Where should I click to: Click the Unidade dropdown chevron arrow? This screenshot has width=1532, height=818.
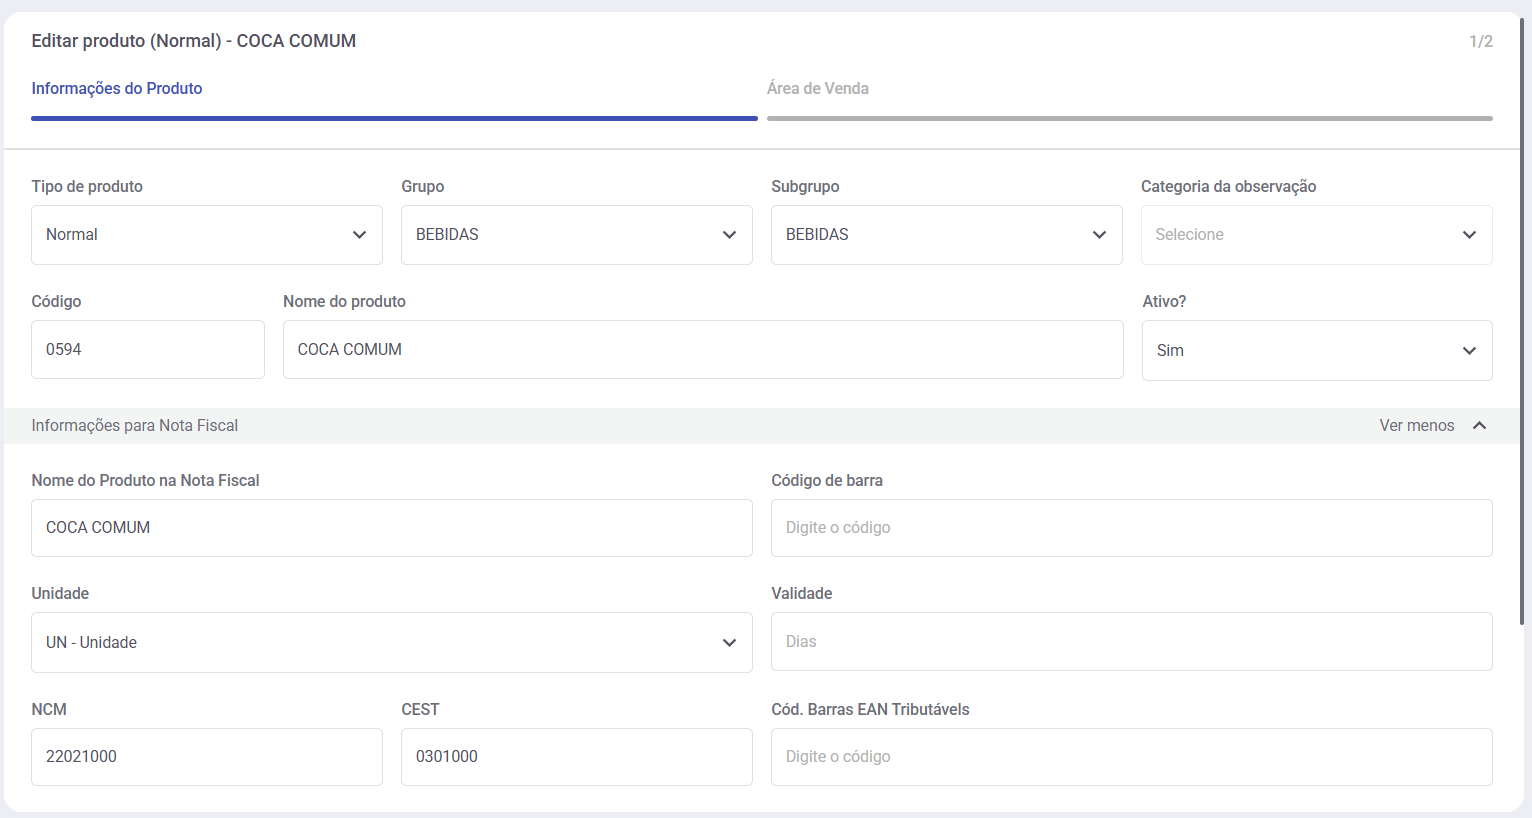point(729,643)
